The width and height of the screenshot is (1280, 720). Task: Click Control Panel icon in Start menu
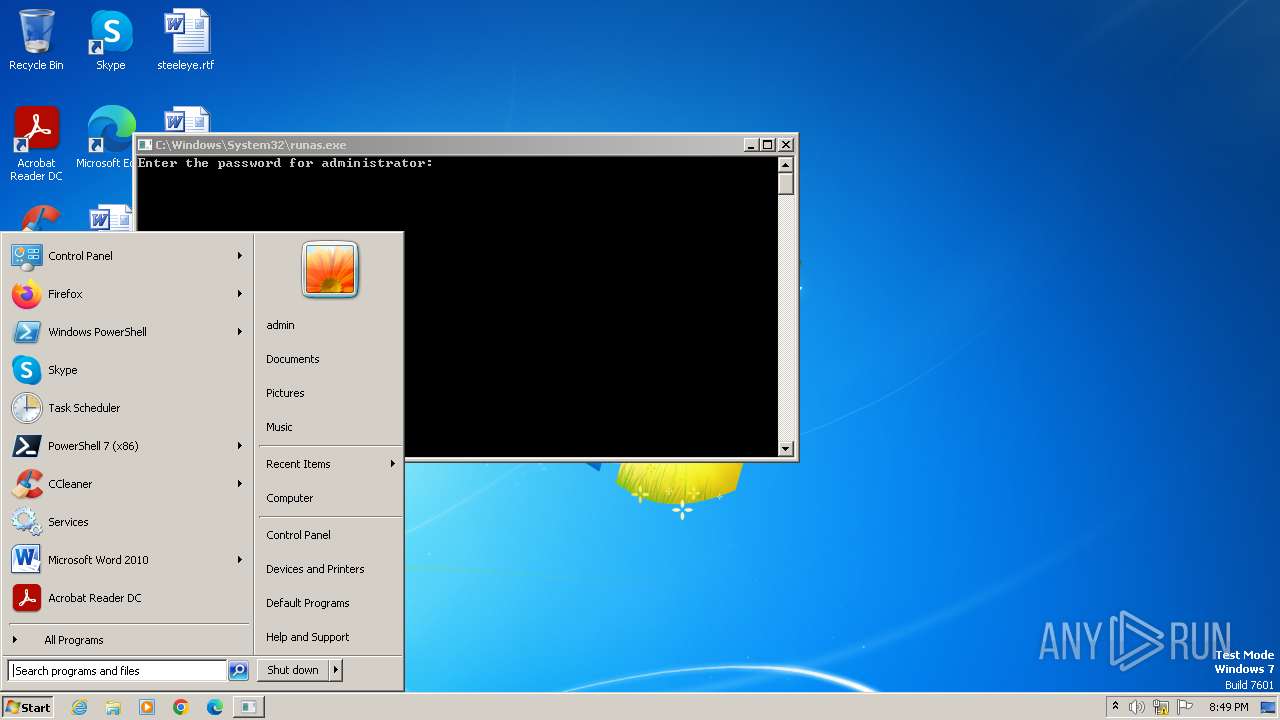point(26,256)
